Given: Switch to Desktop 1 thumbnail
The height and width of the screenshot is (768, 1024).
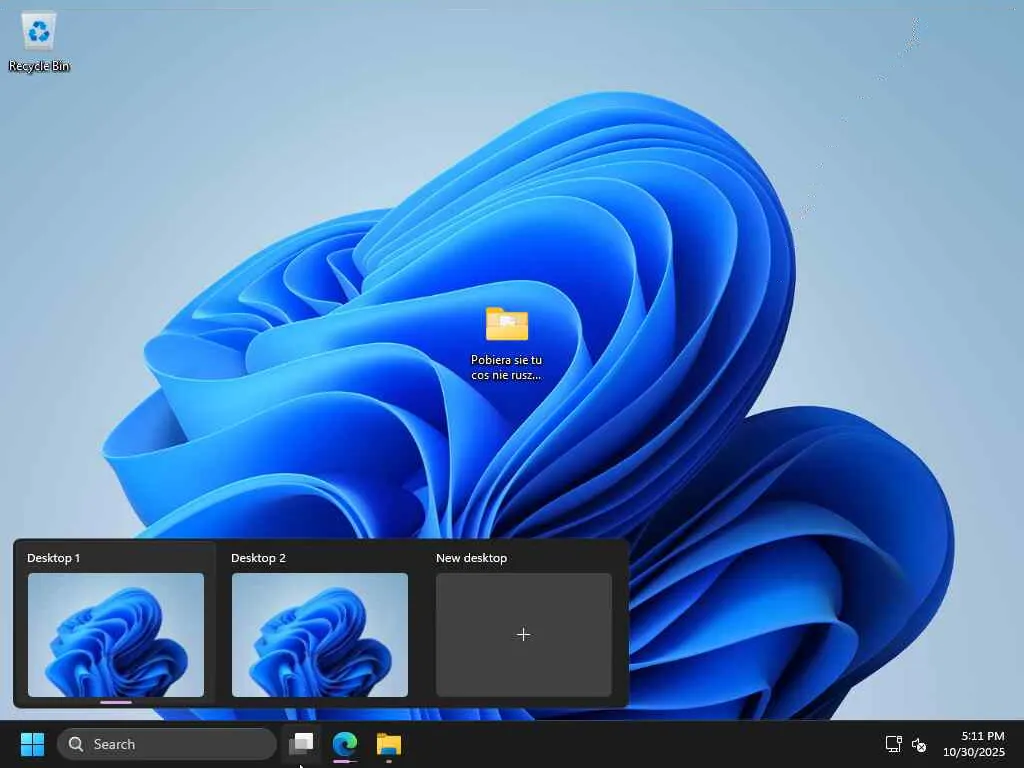Looking at the screenshot, I should click(x=116, y=635).
